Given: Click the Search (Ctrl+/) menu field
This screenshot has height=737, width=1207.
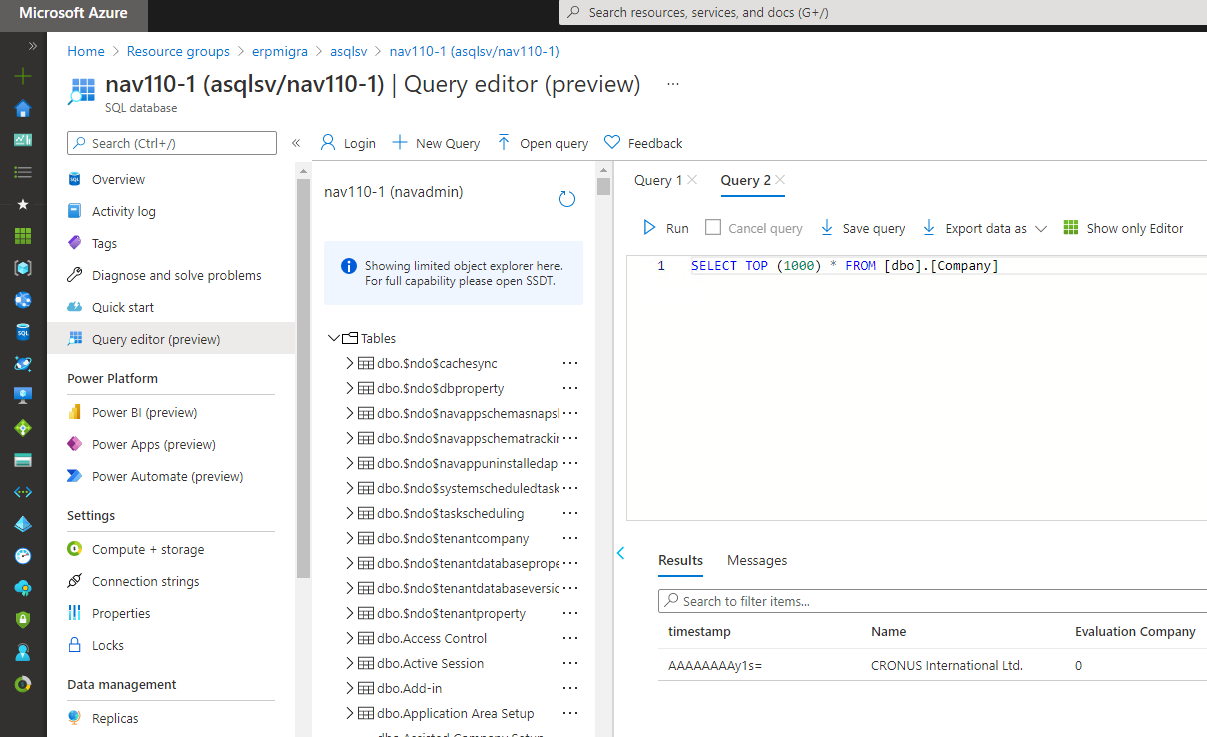Looking at the screenshot, I should (x=172, y=143).
